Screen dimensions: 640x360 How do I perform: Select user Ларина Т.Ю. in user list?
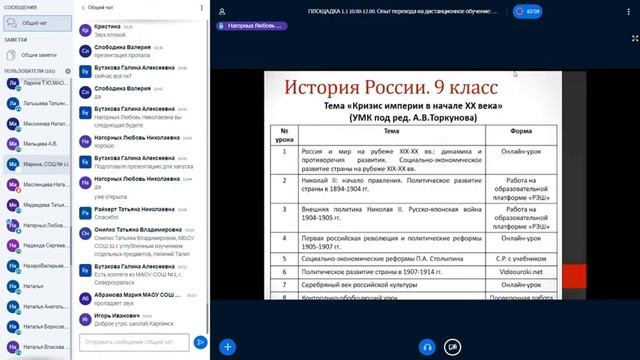(x=37, y=83)
